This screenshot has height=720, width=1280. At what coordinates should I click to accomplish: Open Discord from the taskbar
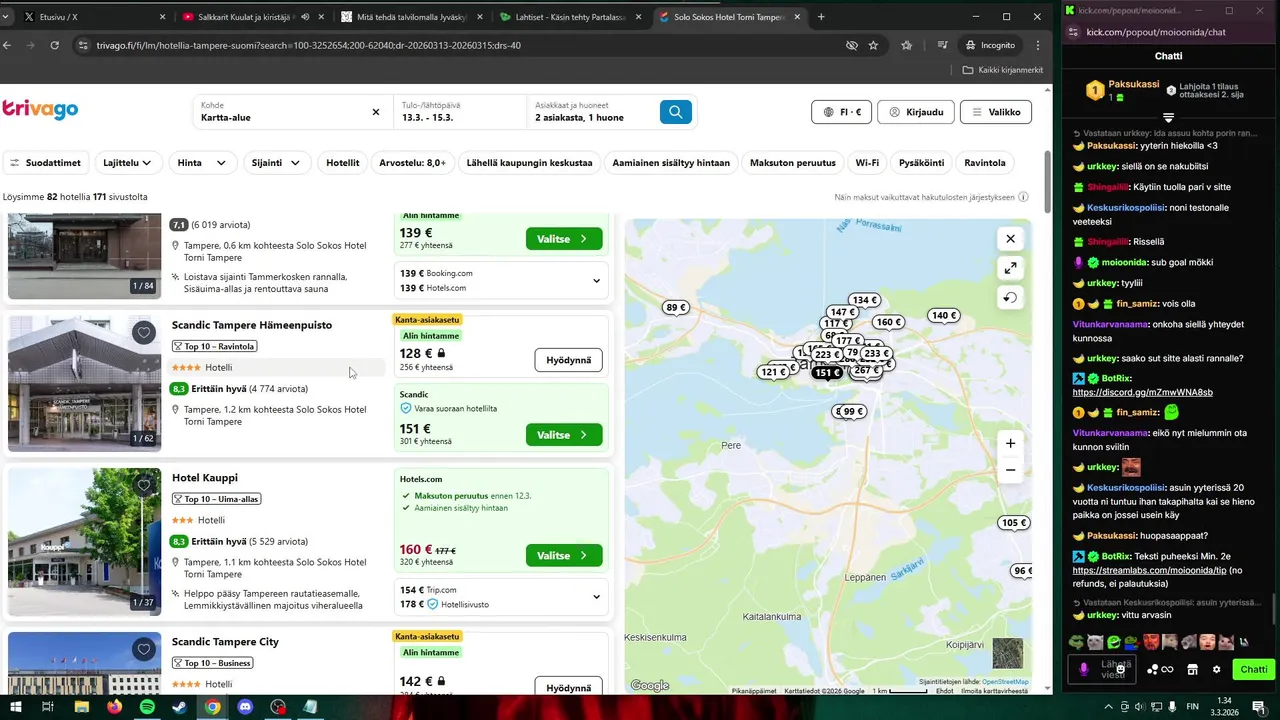point(245,707)
